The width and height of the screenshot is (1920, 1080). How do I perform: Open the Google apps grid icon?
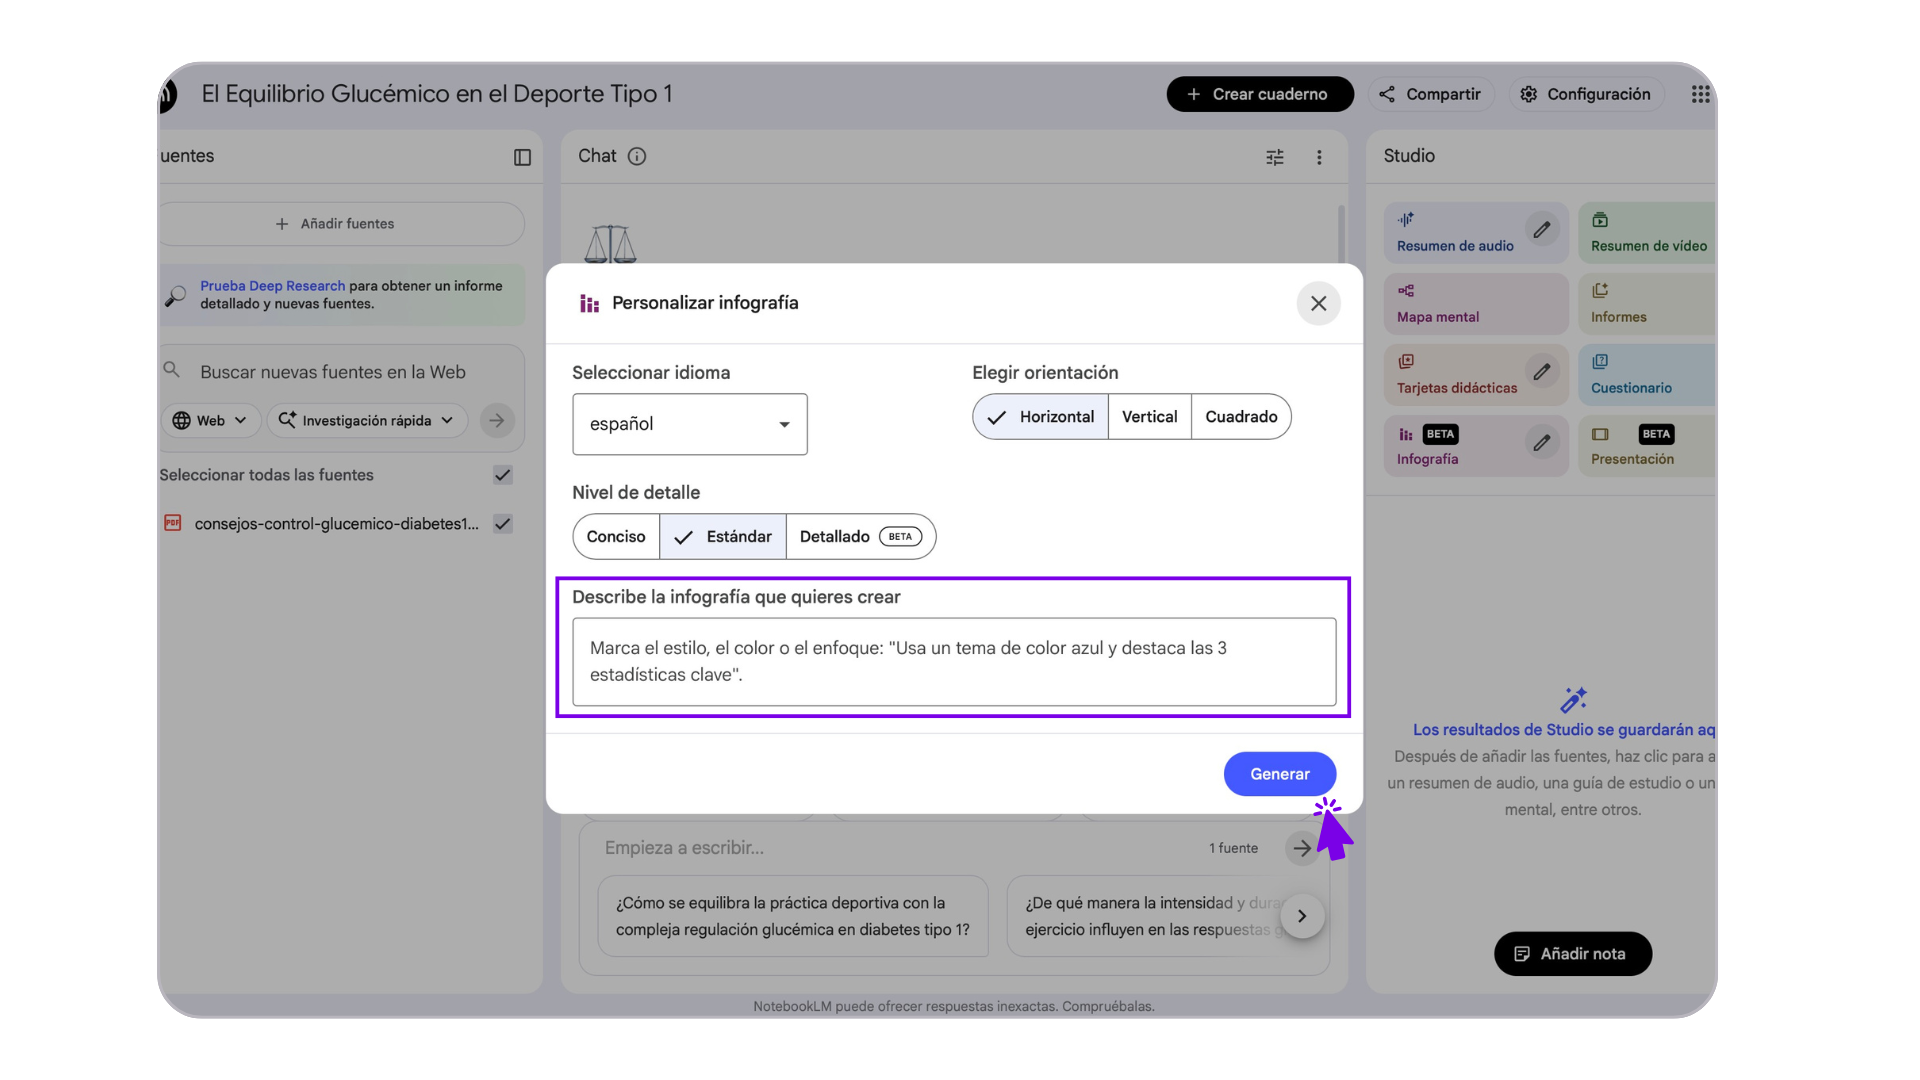point(1700,94)
